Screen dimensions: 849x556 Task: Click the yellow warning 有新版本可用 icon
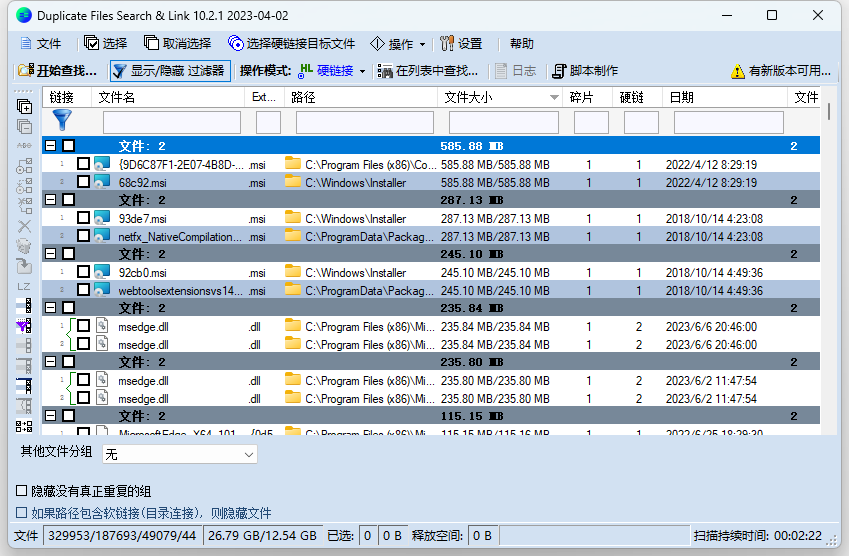point(737,71)
